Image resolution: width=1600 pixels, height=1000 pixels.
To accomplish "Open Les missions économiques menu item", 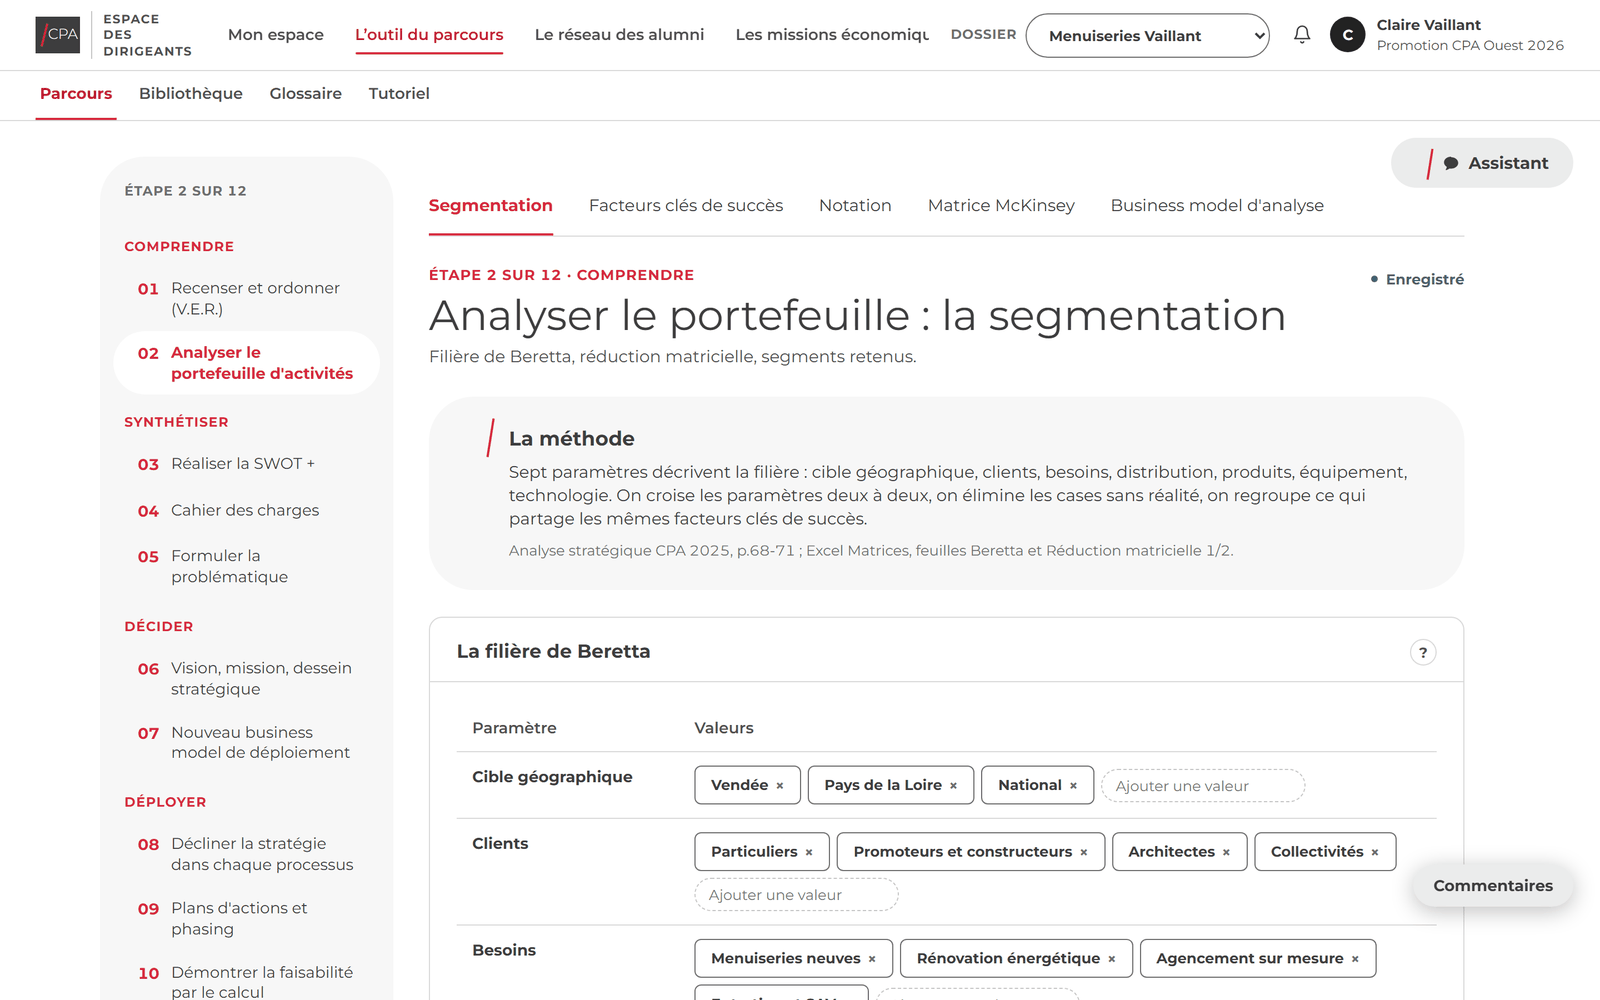I will [x=832, y=35].
